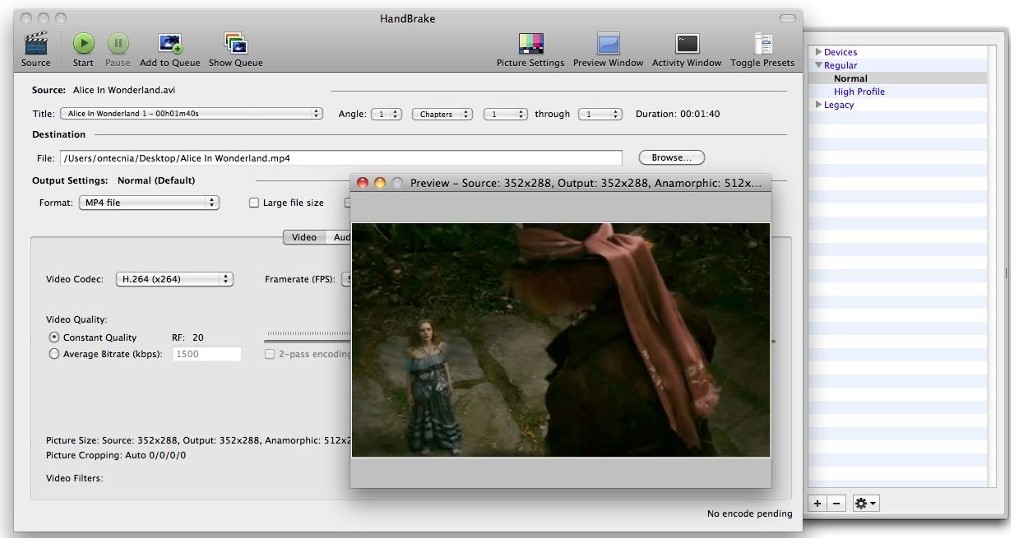
Task: Show the Activity Window toolbar icon
Action: point(687,44)
